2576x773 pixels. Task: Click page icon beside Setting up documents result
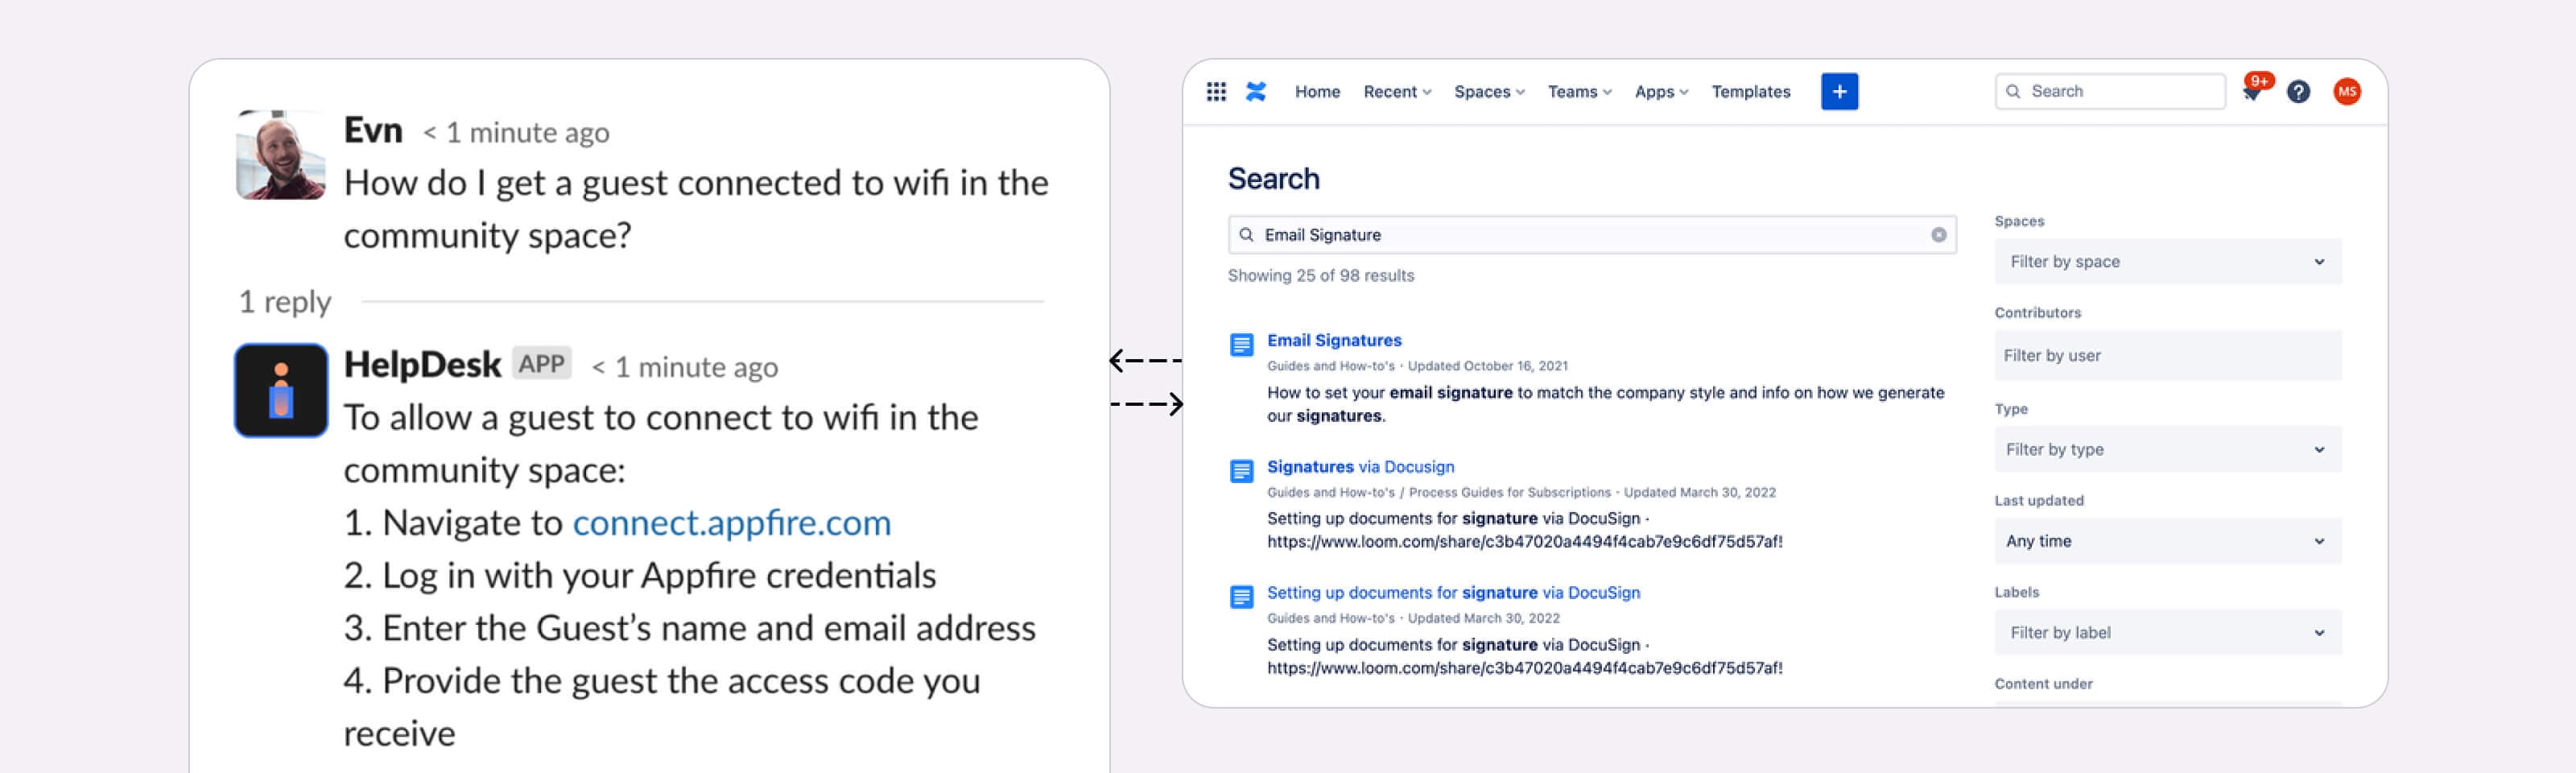pyautogui.click(x=1241, y=597)
